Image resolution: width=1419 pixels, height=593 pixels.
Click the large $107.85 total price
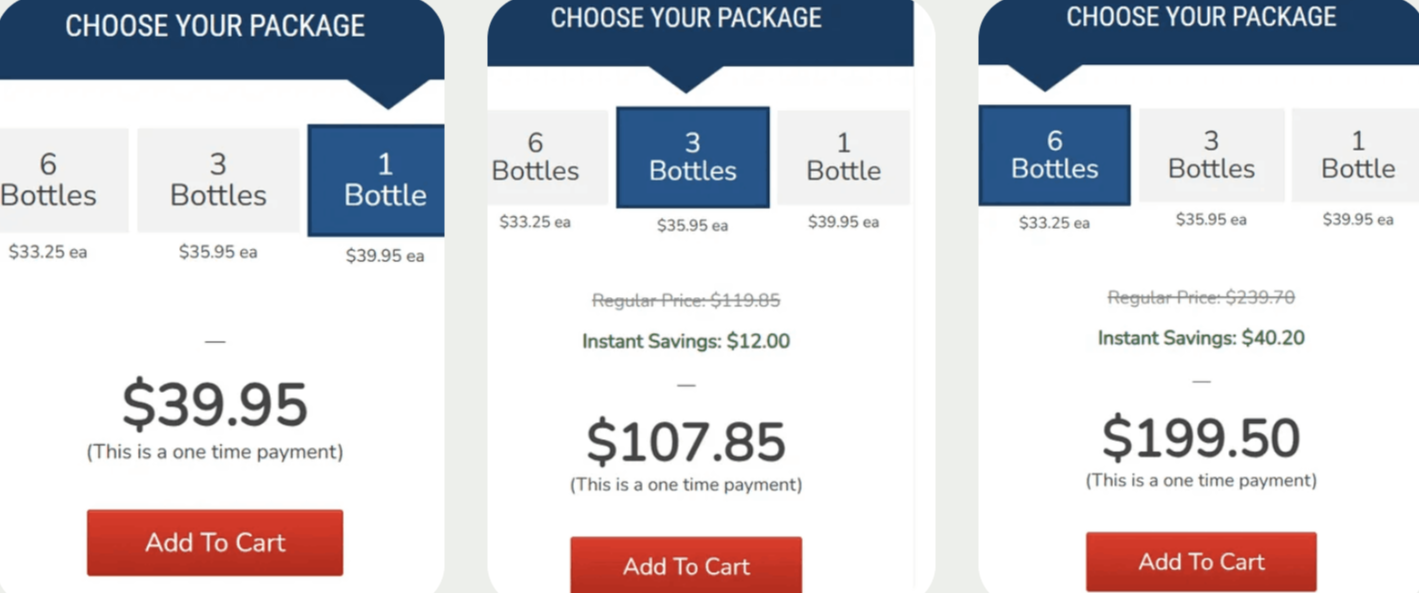(x=686, y=442)
